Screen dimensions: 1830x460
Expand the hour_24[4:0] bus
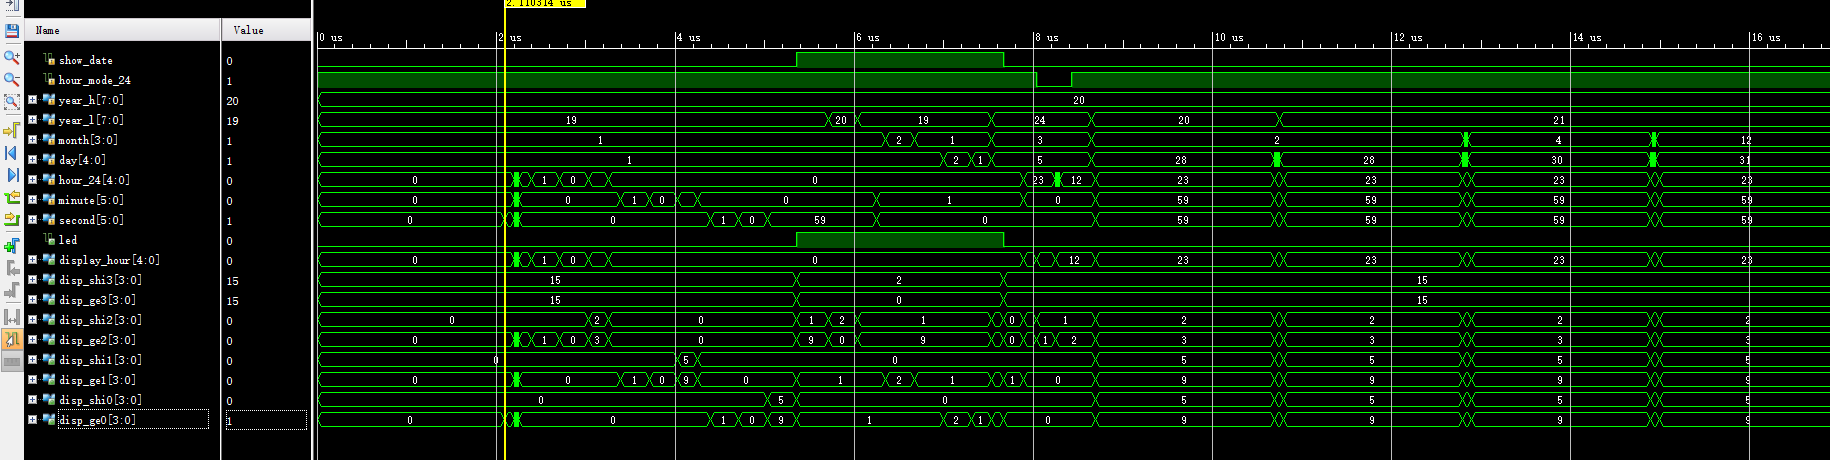32,180
